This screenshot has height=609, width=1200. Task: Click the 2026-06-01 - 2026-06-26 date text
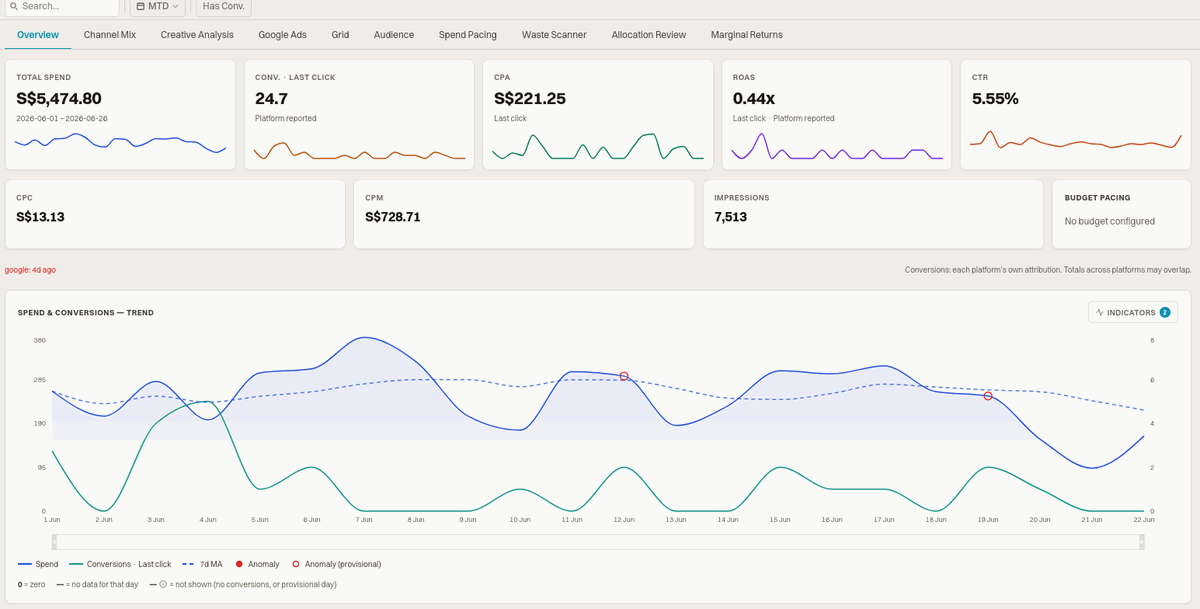point(62,118)
